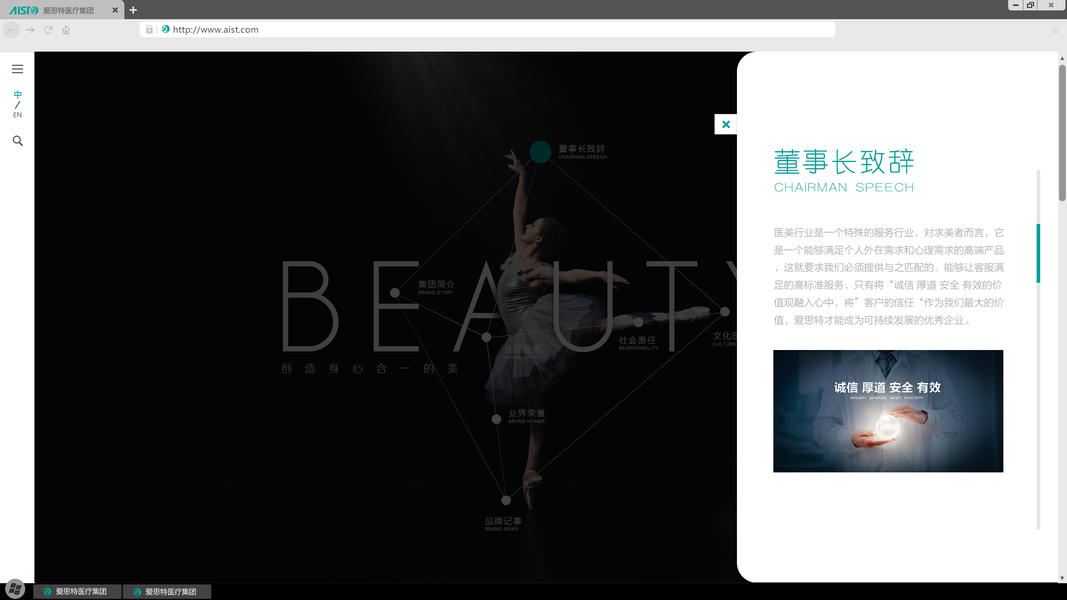This screenshot has height=600, width=1067.
Task: Switch language to Chinese (中)
Action: [18, 95]
